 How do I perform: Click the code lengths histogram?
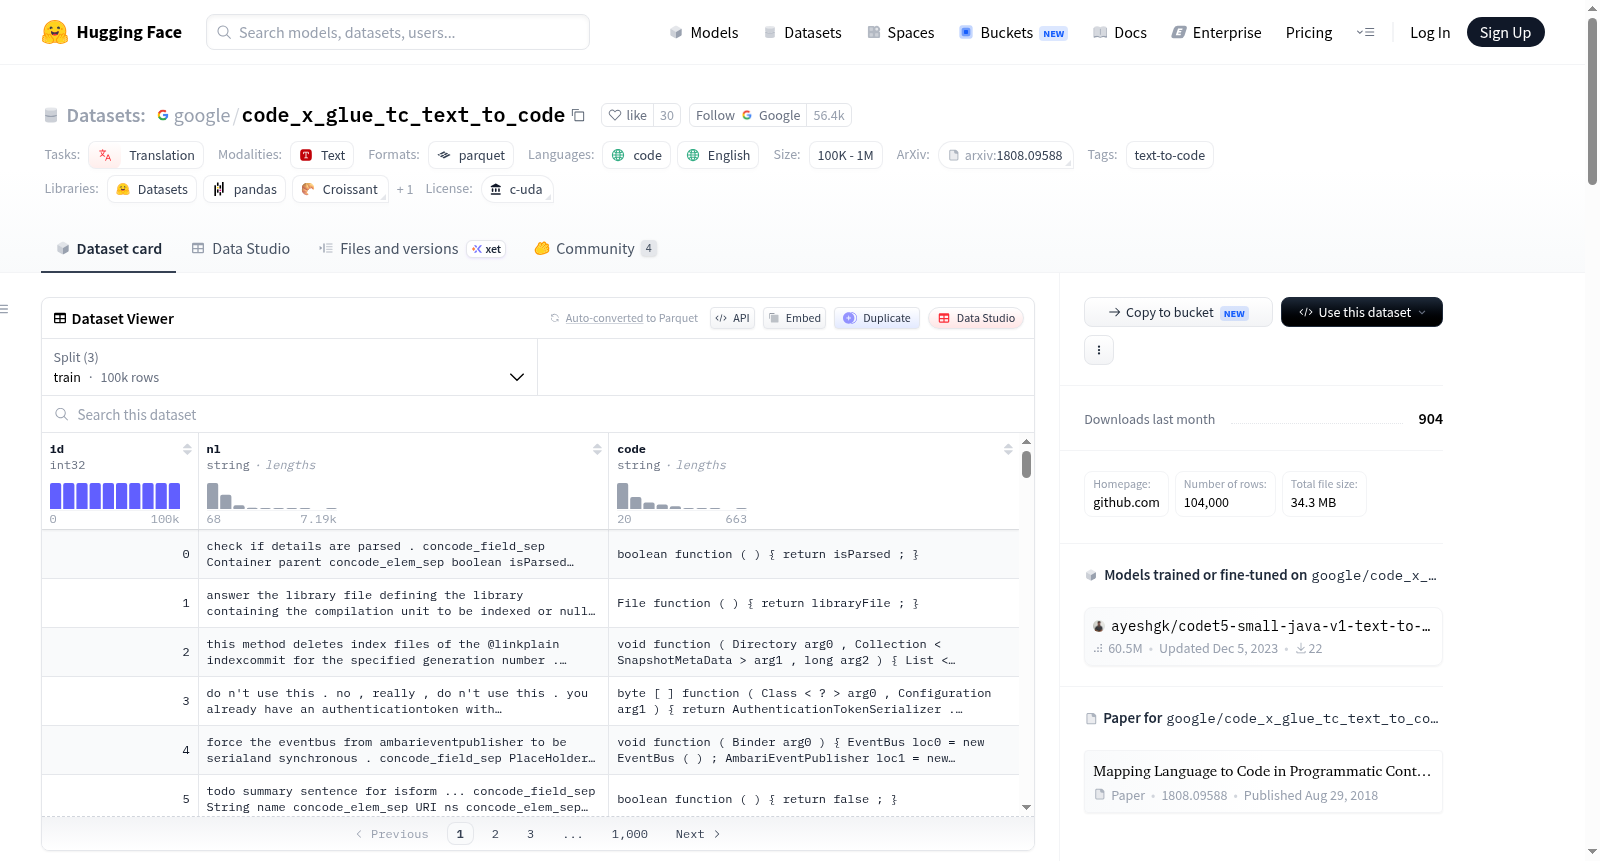pyautogui.click(x=682, y=496)
